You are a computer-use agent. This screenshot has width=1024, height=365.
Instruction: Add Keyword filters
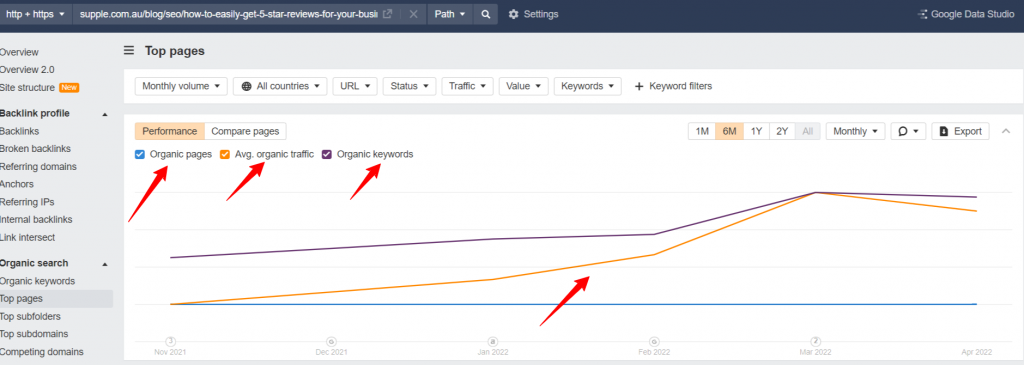(x=673, y=86)
